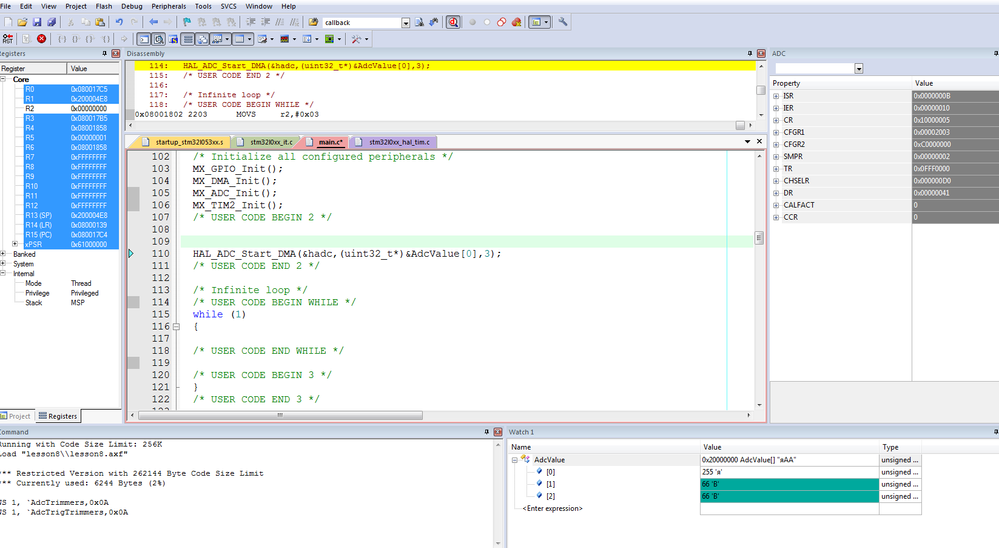
Task: Collapse the while block at line 116
Action: click(176, 326)
